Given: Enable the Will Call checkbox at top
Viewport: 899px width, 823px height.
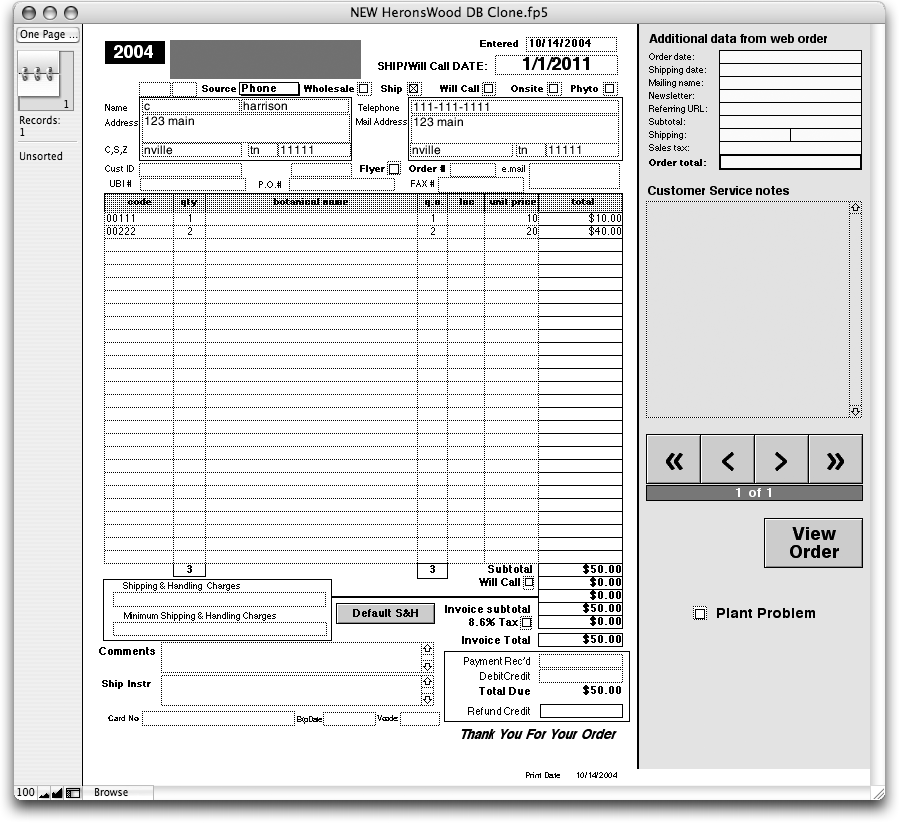Looking at the screenshot, I should click(488, 89).
